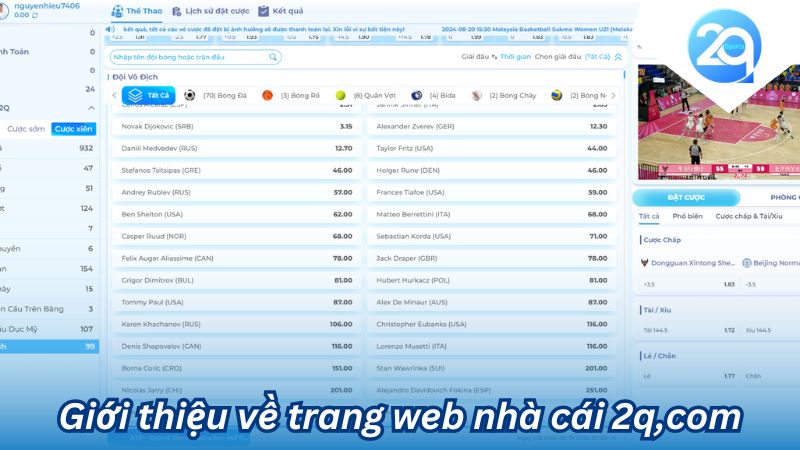This screenshot has height=450, width=800.
Task: Choose Christopher Eubanks (USA) odds 116.00
Action: pos(492,324)
